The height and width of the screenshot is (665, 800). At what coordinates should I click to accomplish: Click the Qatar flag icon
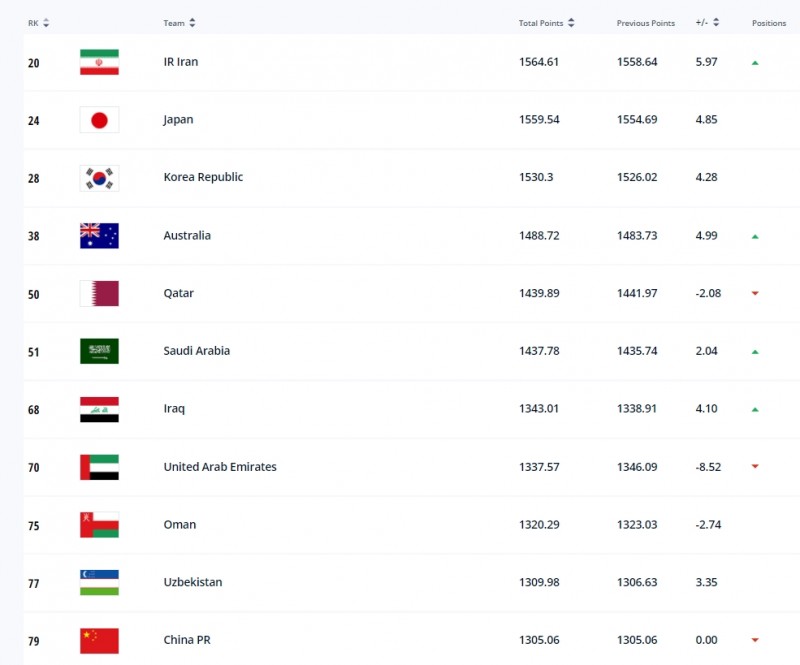point(99,293)
